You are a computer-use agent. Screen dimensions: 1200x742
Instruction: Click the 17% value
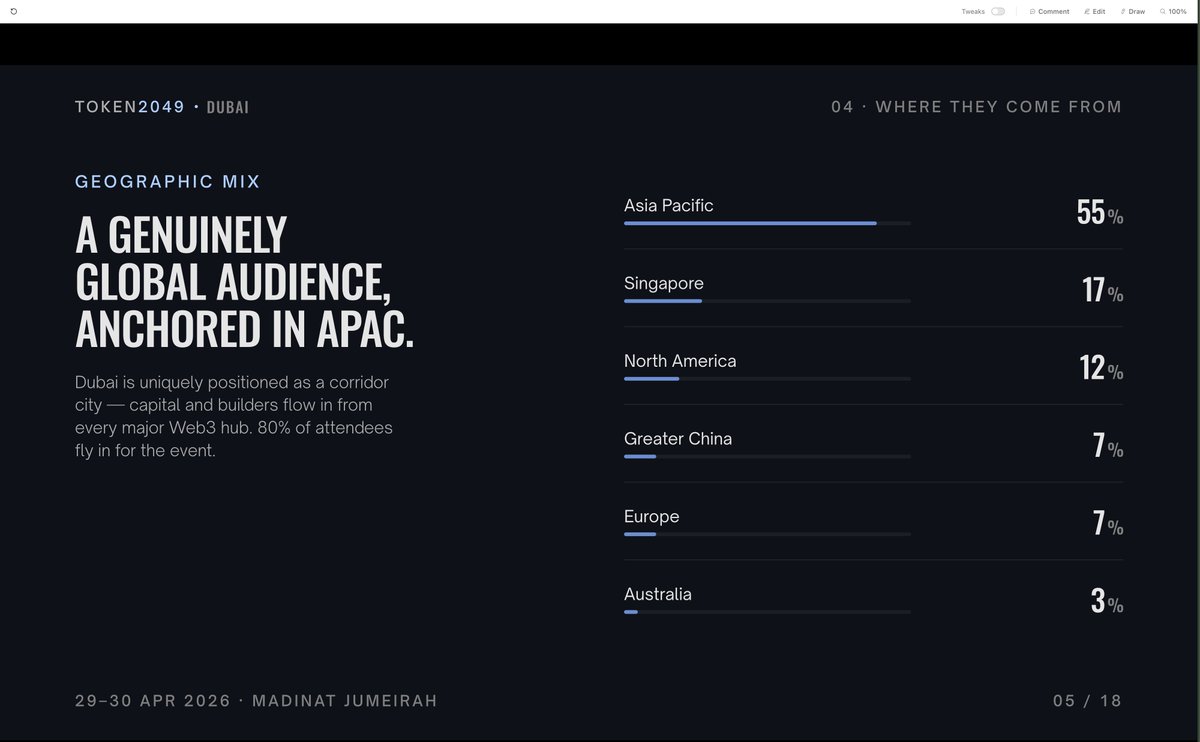(x=1103, y=290)
